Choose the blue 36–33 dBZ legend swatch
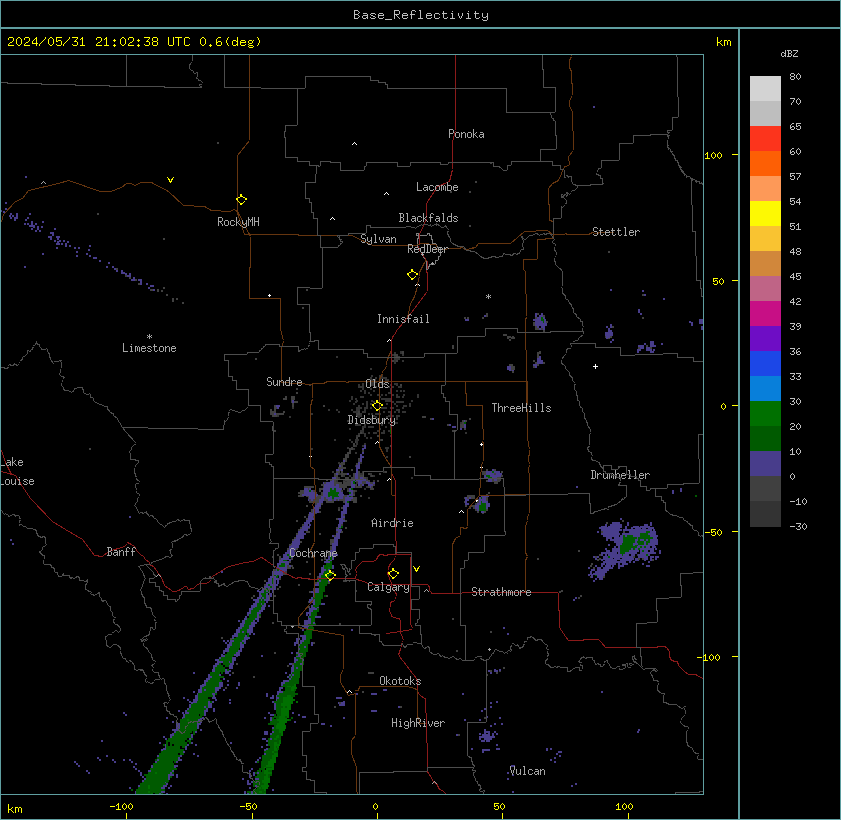 pyautogui.click(x=765, y=364)
